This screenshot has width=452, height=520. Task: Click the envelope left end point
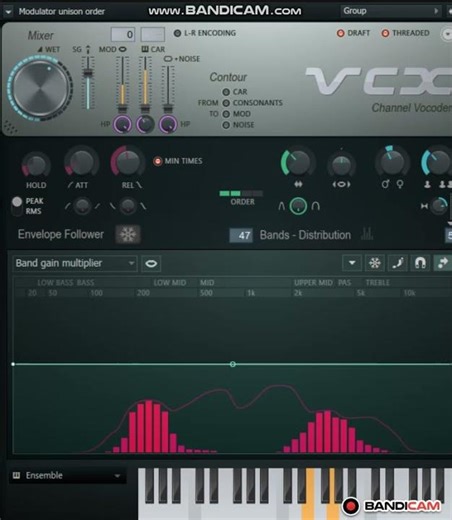point(13,364)
